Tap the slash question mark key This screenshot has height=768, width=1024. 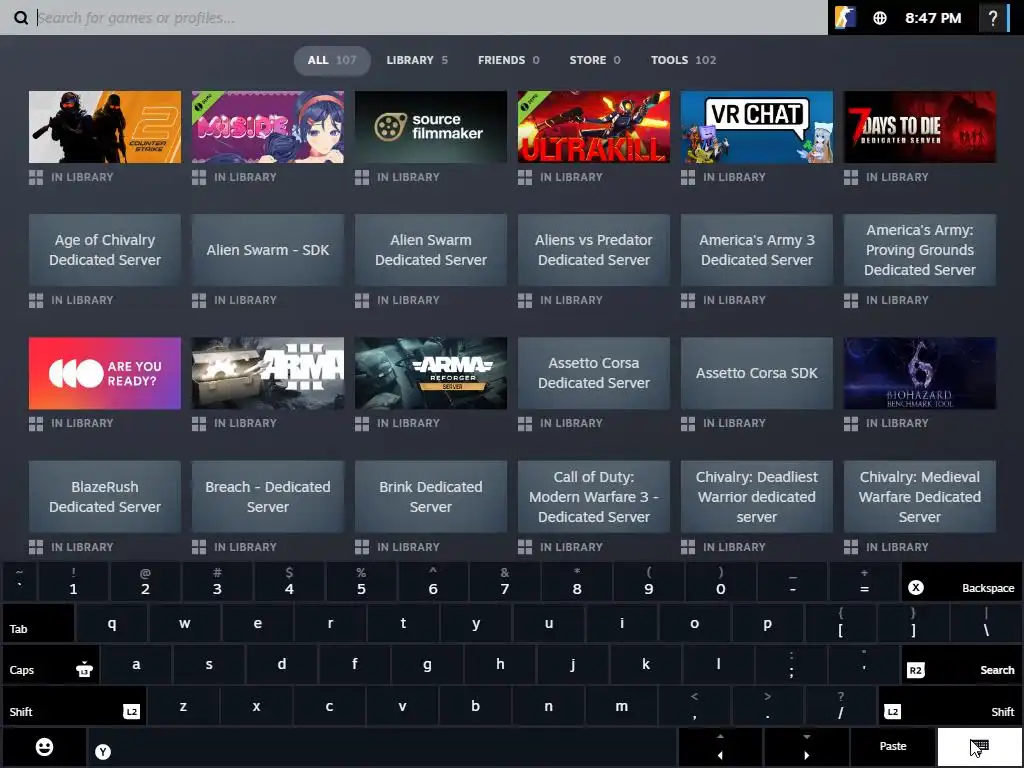[840, 706]
